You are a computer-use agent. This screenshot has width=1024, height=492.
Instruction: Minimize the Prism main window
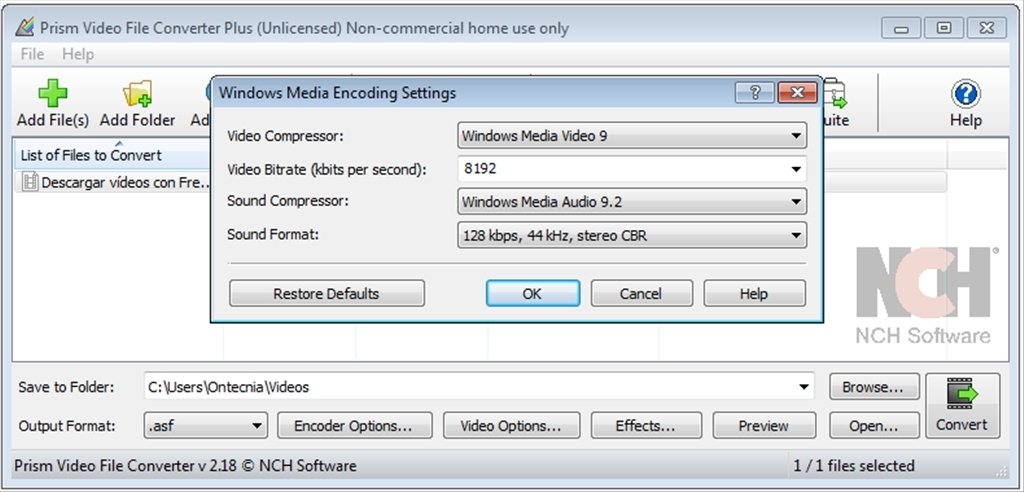902,28
